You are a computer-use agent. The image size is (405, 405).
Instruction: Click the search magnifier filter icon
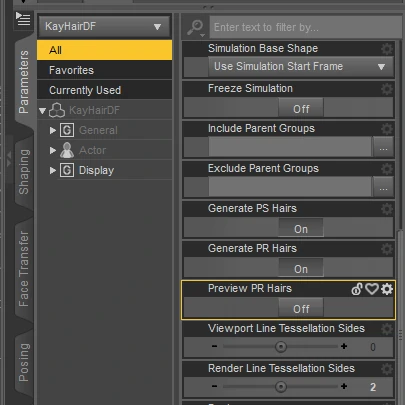(196, 28)
